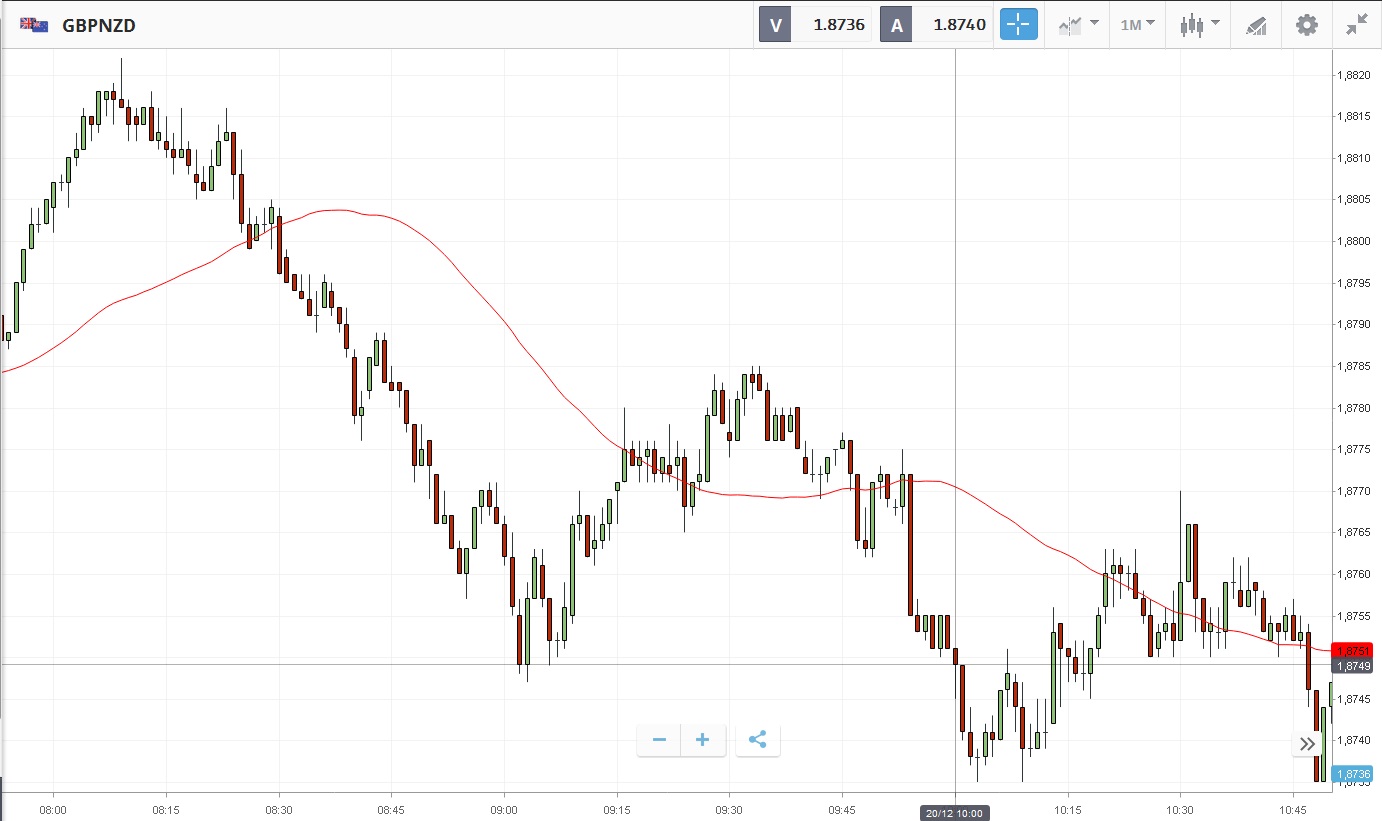Viewport: 1382px width, 821px height.
Task: Select the drawing tools icon
Action: (1256, 25)
